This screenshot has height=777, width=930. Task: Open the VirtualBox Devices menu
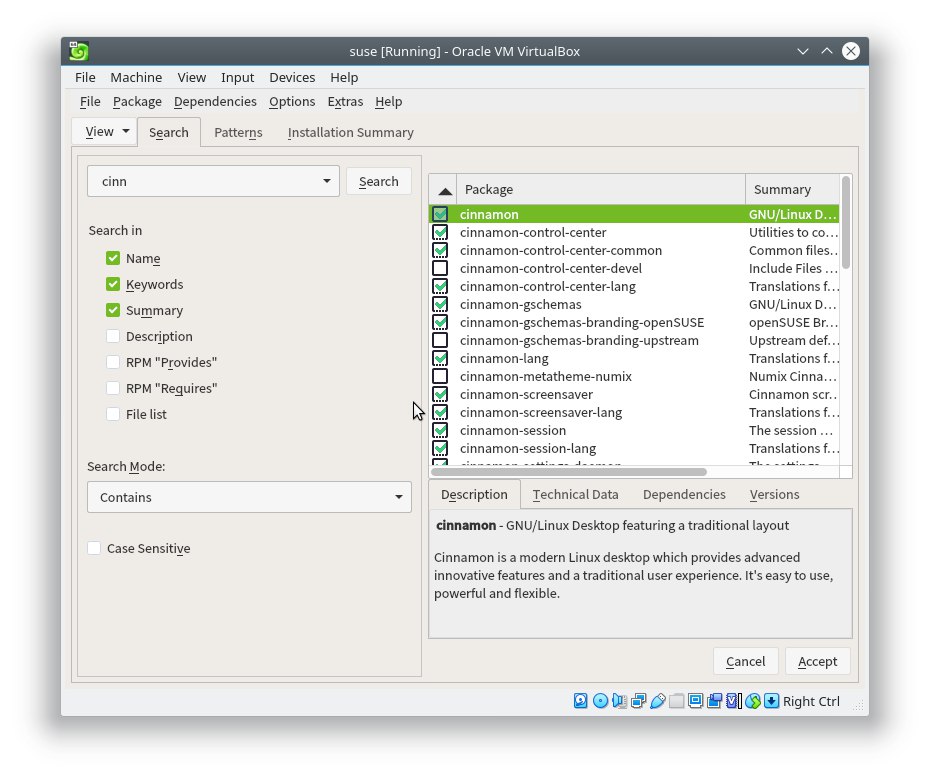pos(292,77)
